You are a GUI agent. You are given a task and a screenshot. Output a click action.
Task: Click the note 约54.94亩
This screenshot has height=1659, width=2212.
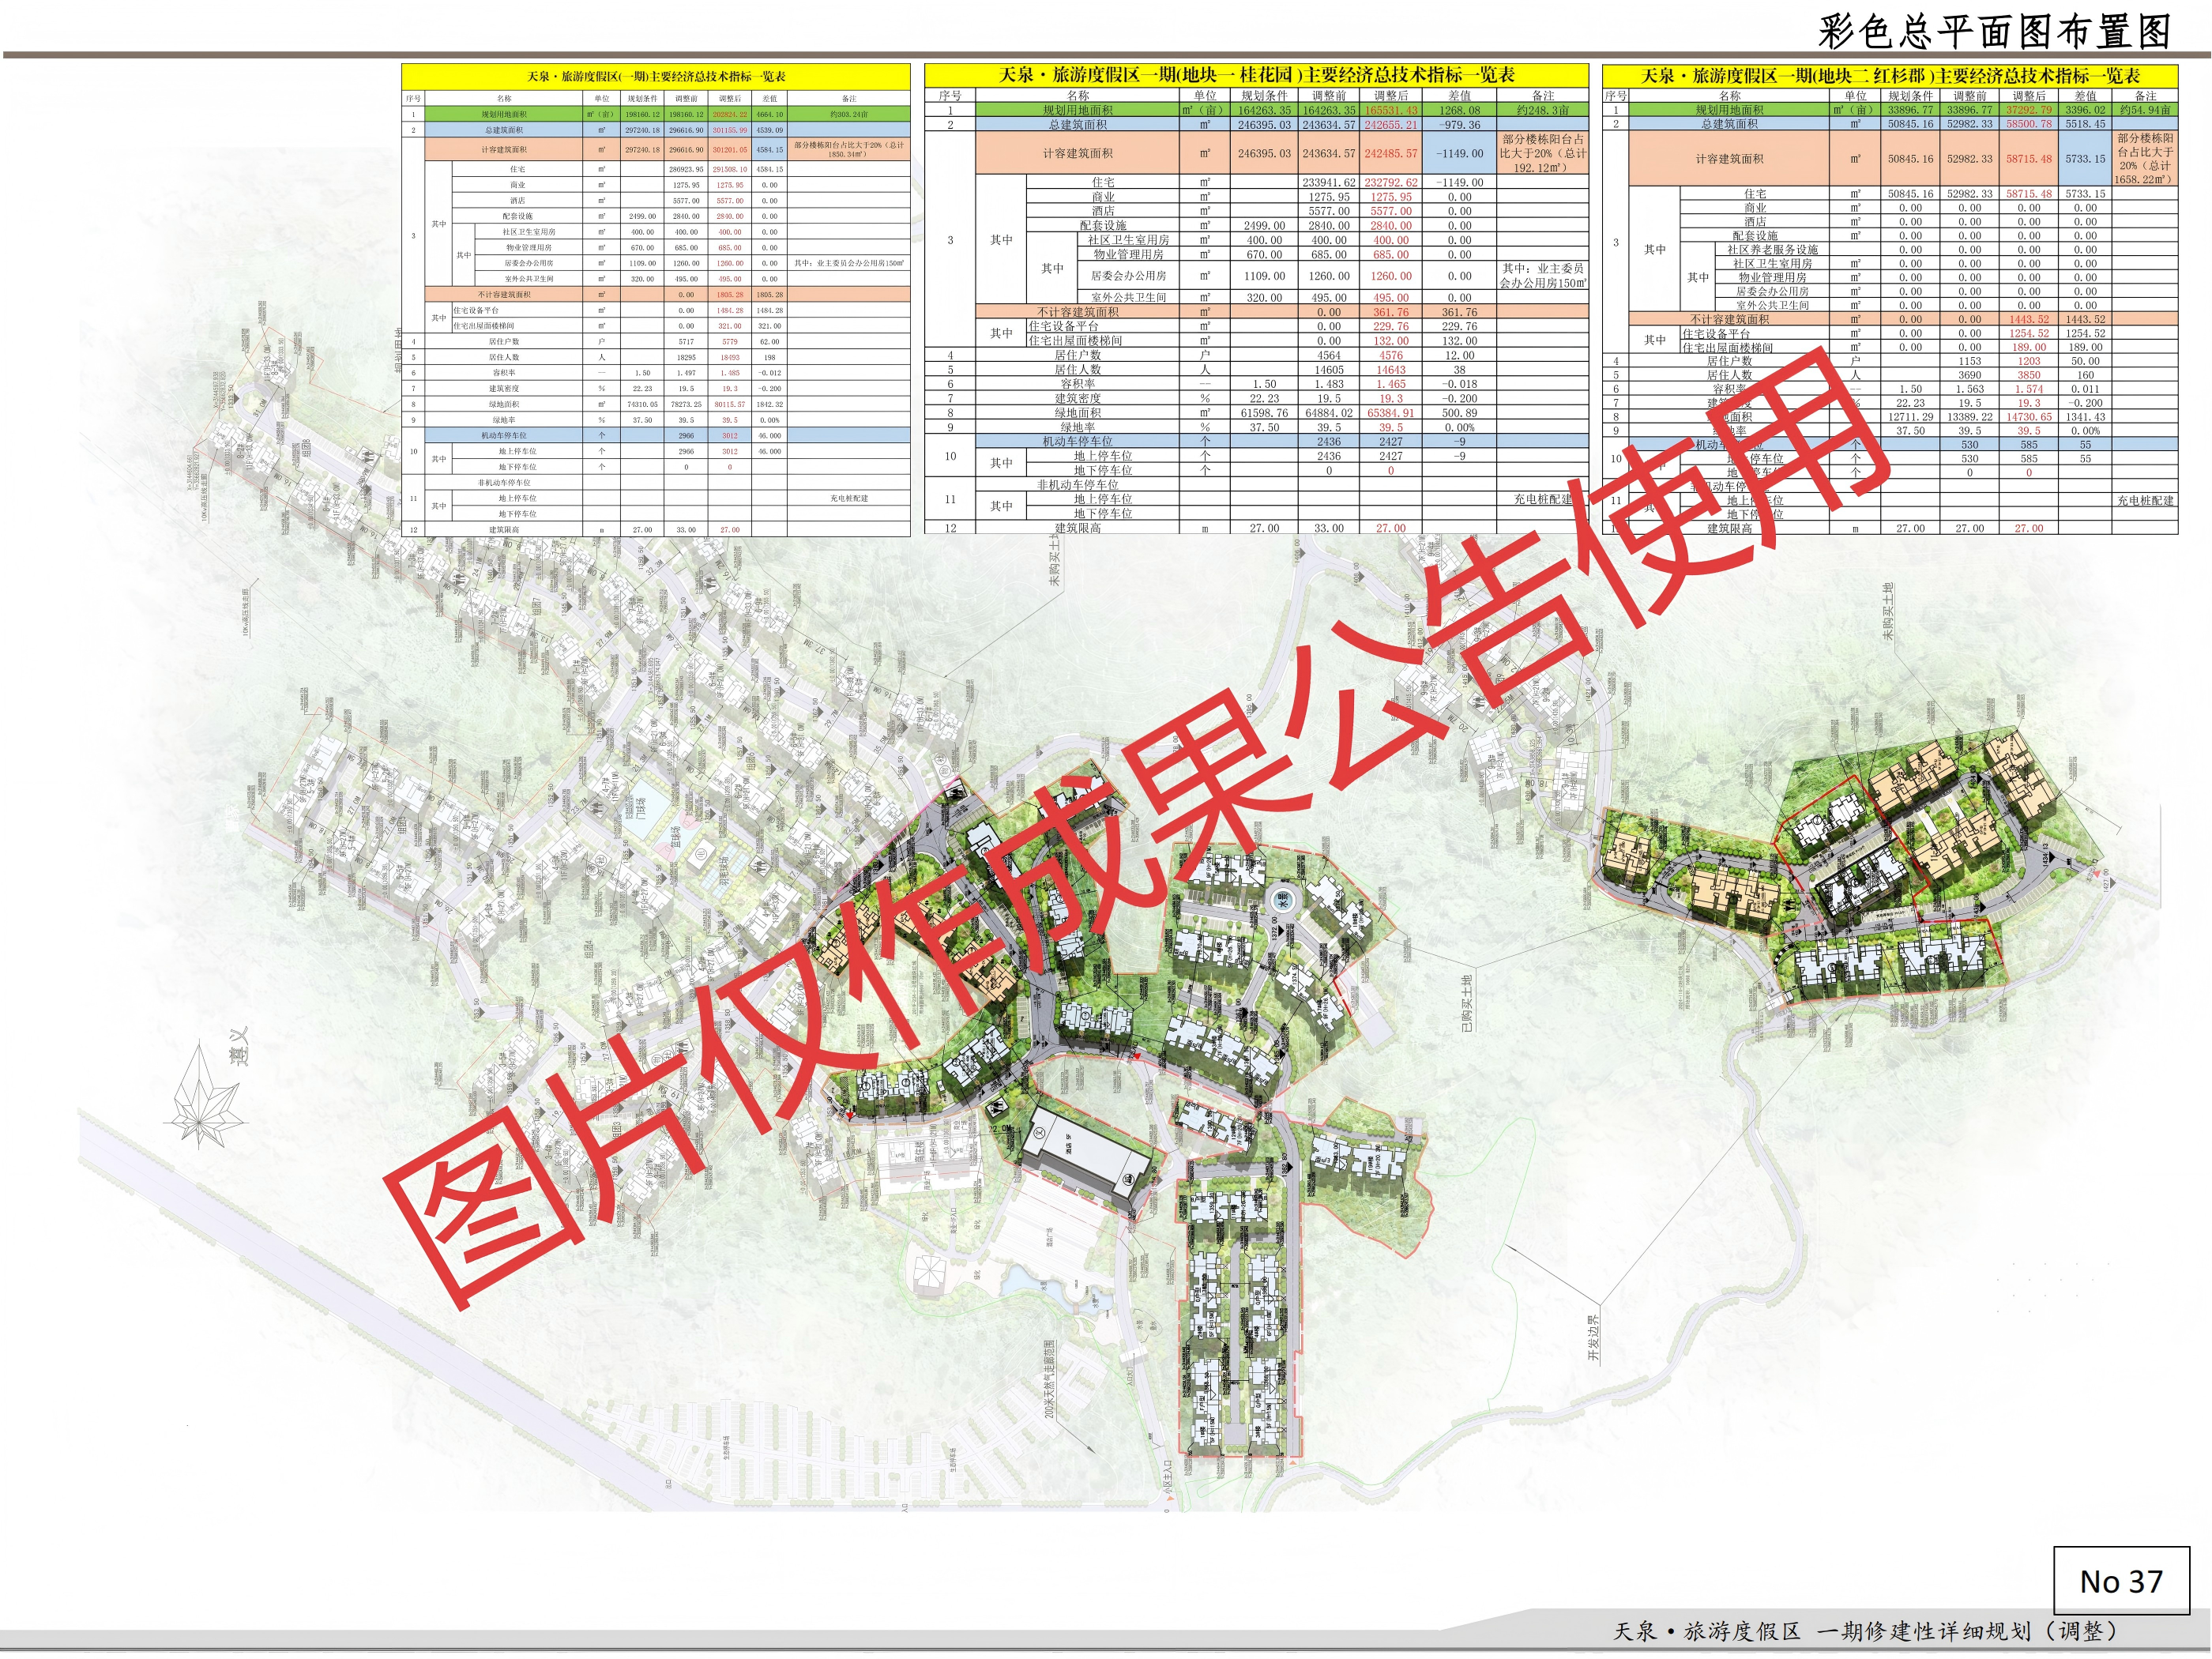click(2145, 110)
